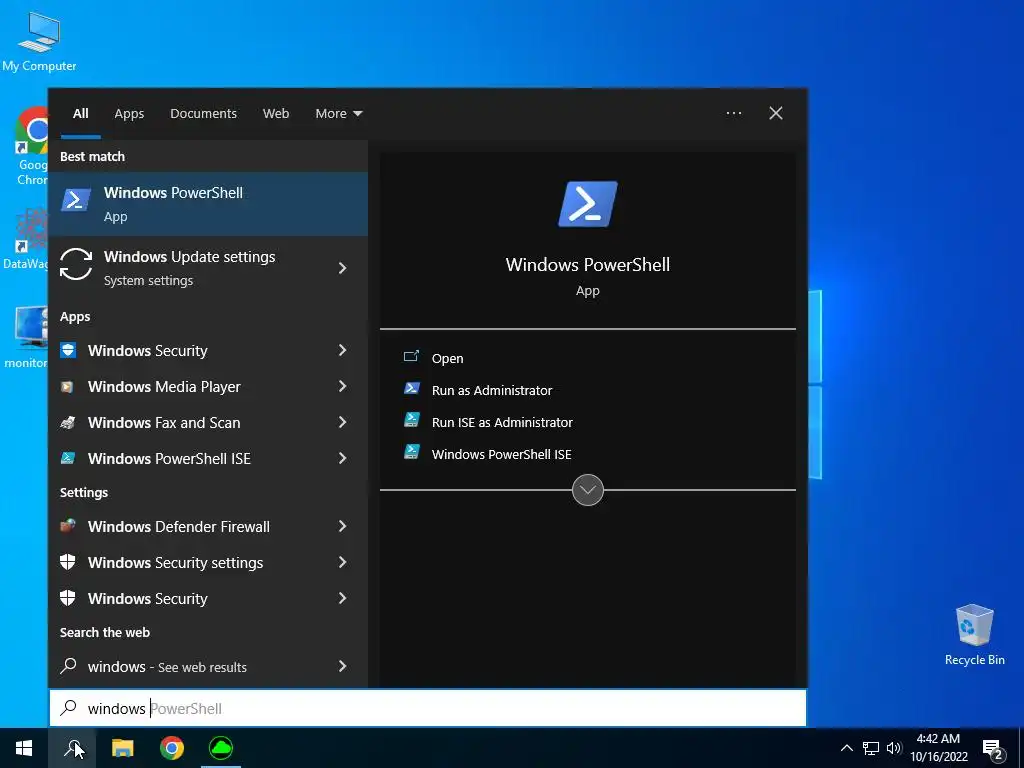Viewport: 1024px width, 768px height.
Task: Close the search panel with X
Action: pos(776,113)
